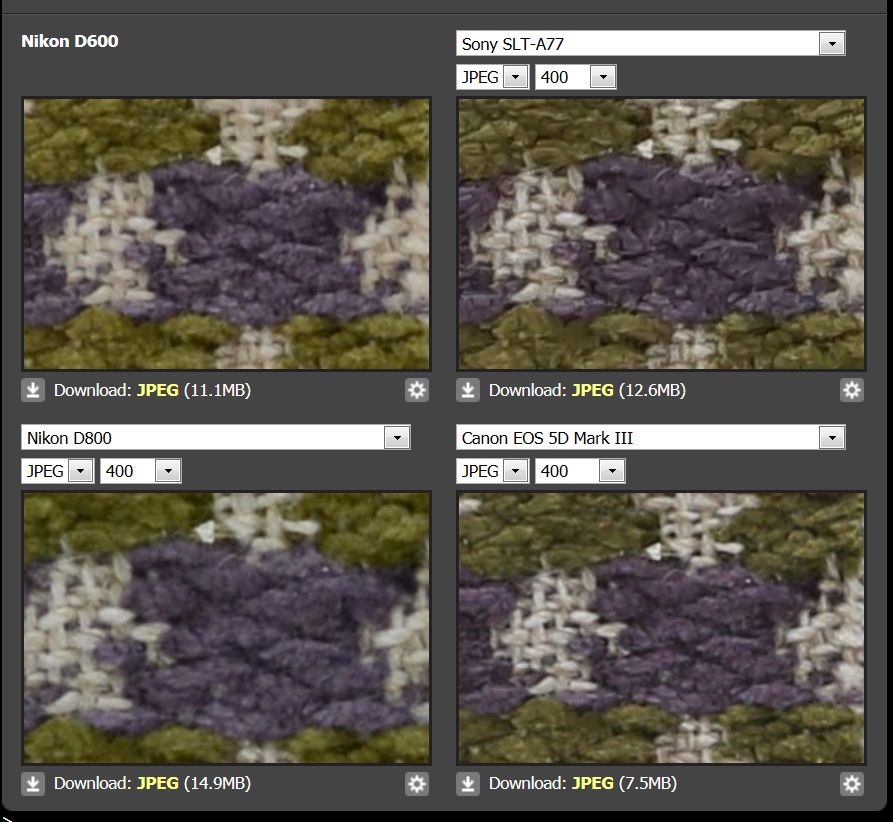Change the JPEG format for Sony SLT-A77
893x822 pixels.
(x=493, y=77)
